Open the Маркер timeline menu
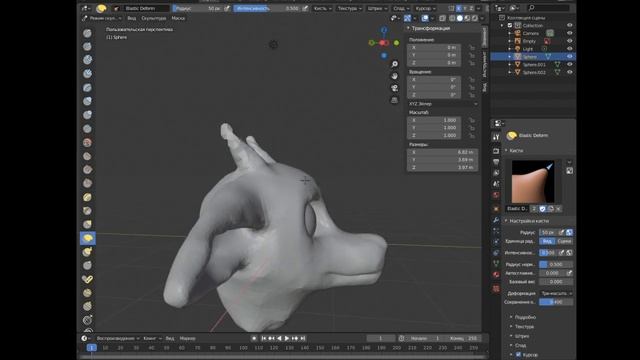This screenshot has height=360, width=640. 187,338
